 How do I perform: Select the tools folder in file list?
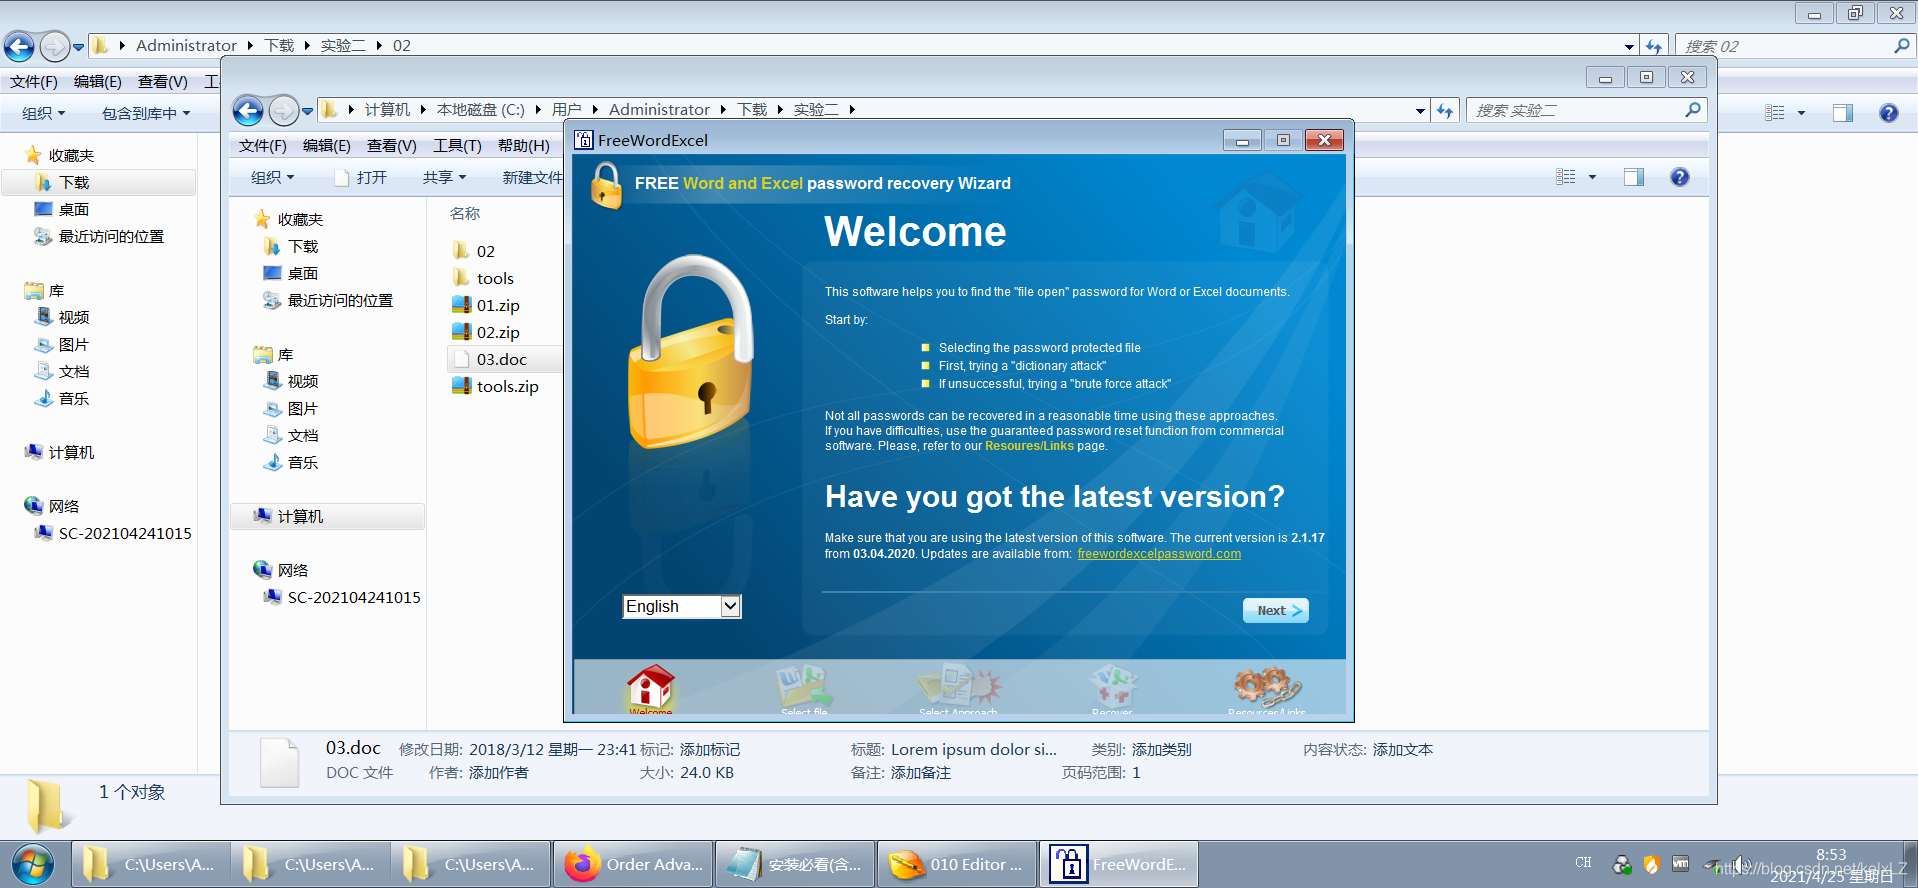(483, 278)
